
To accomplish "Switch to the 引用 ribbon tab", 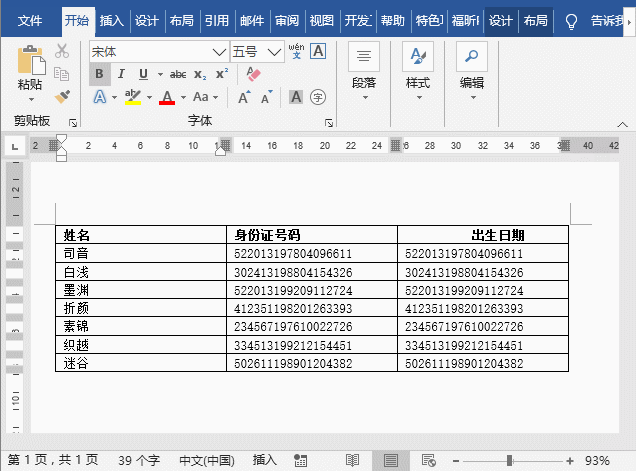I will click(217, 21).
